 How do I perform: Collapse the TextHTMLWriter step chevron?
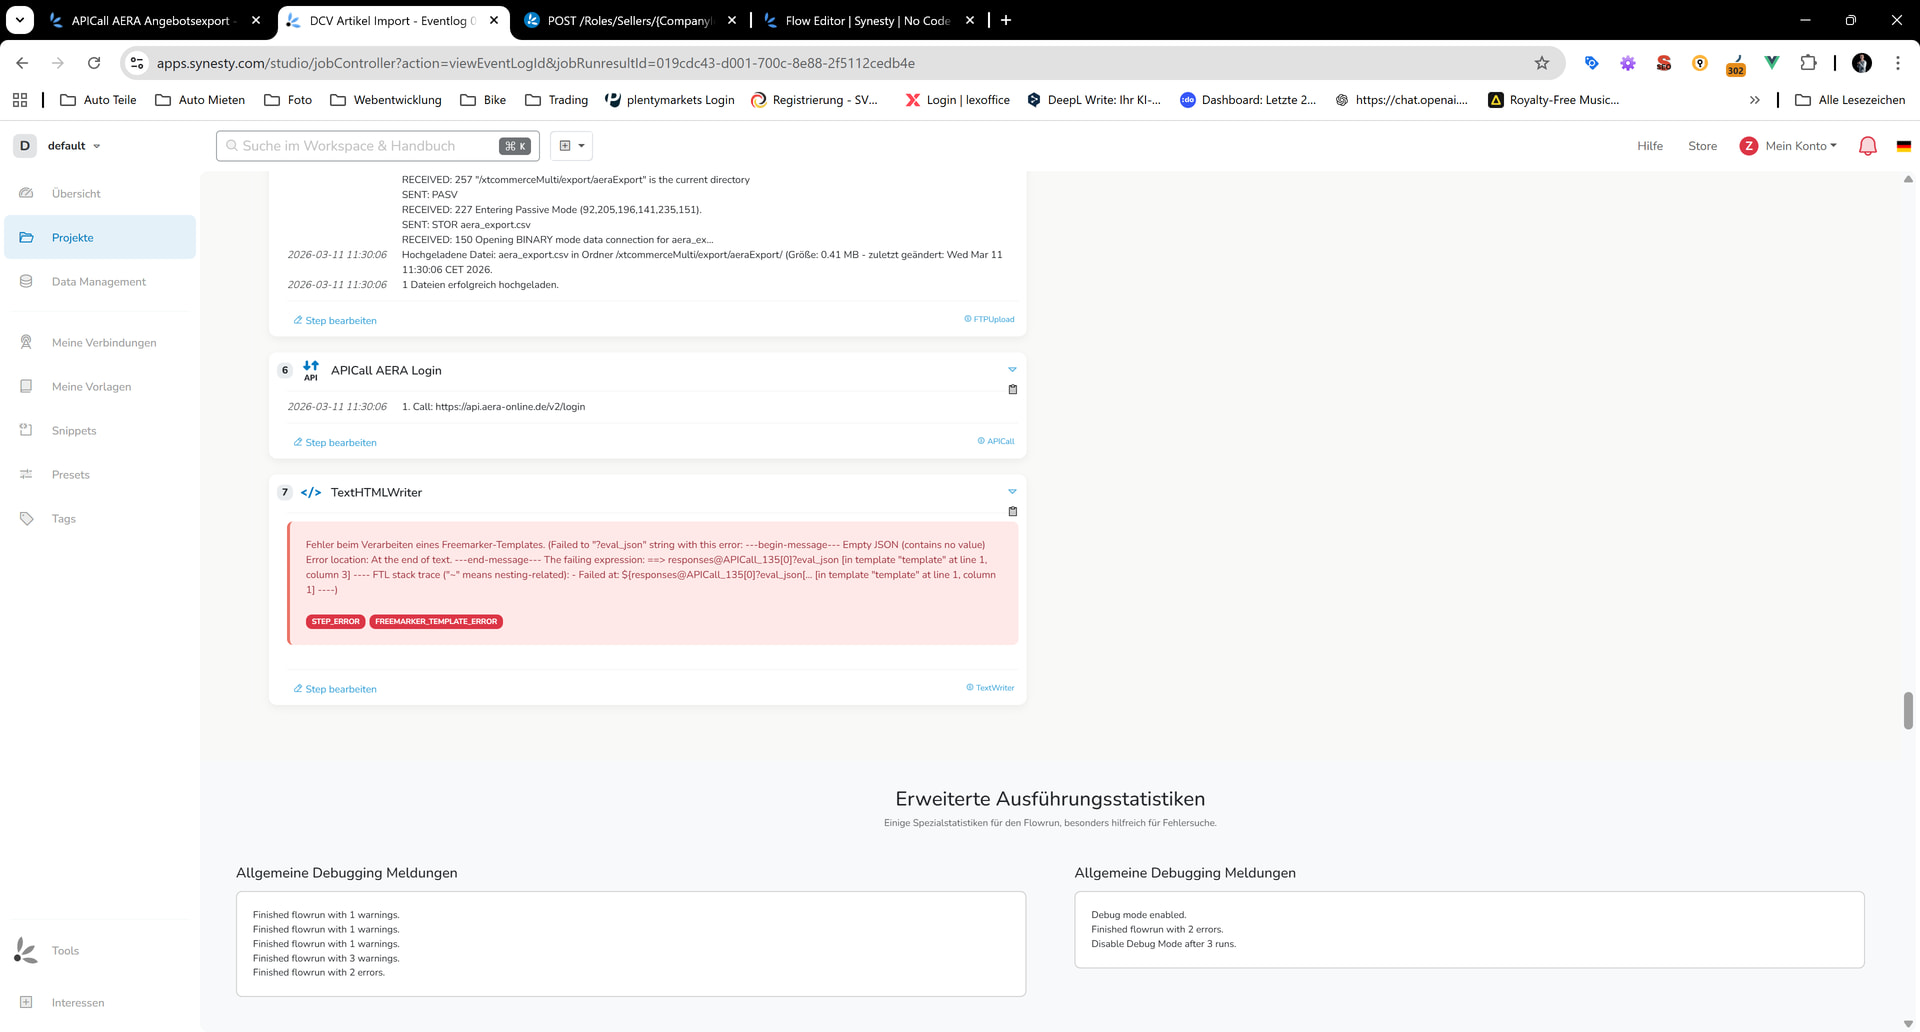tap(1012, 492)
